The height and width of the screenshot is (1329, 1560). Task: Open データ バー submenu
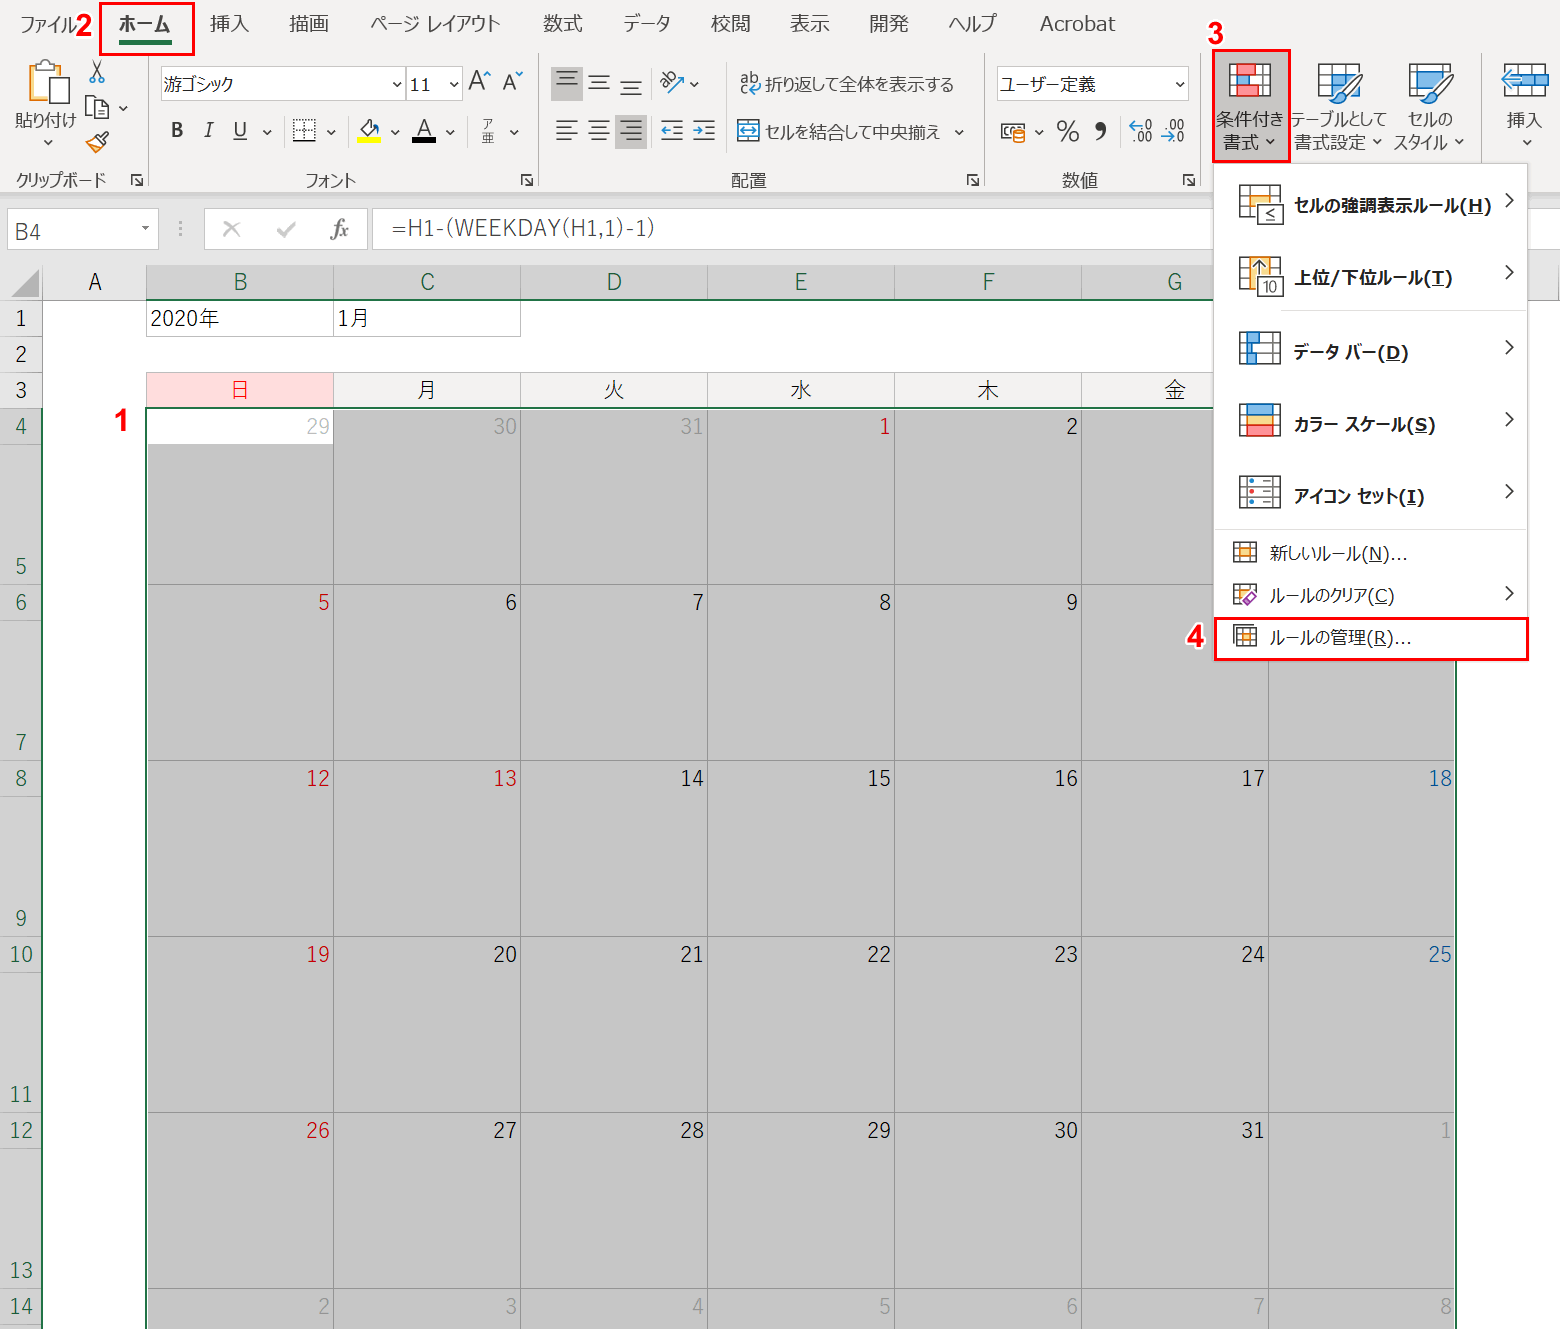(1371, 350)
